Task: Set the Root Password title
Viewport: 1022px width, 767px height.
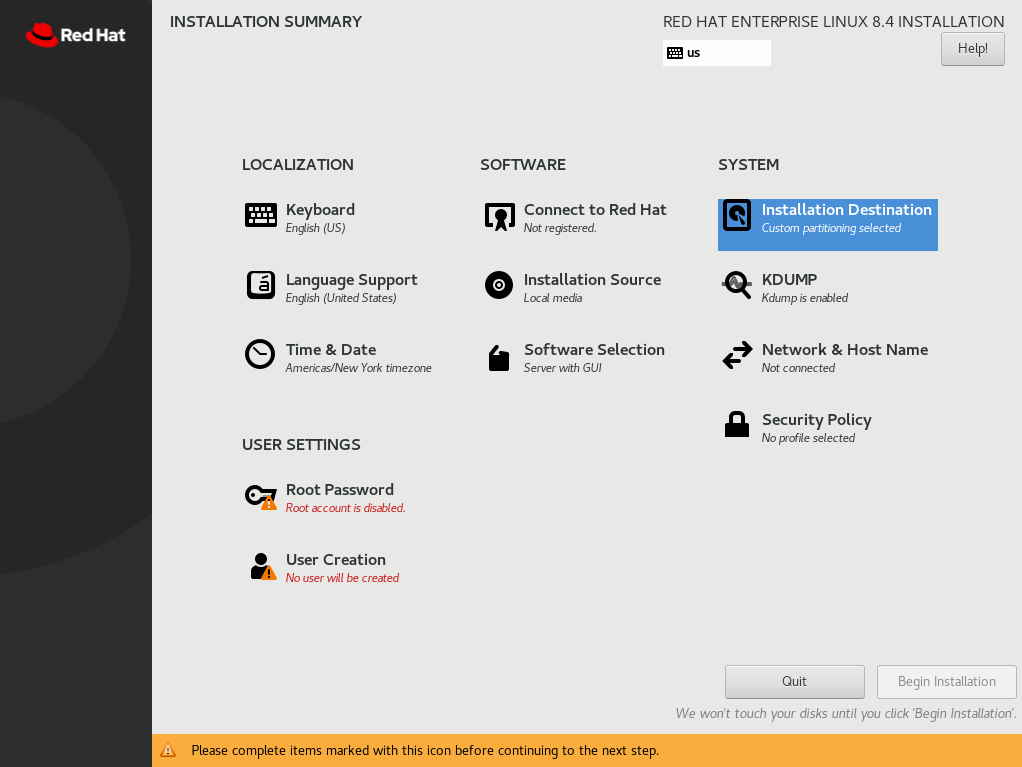Action: pyautogui.click(x=340, y=489)
